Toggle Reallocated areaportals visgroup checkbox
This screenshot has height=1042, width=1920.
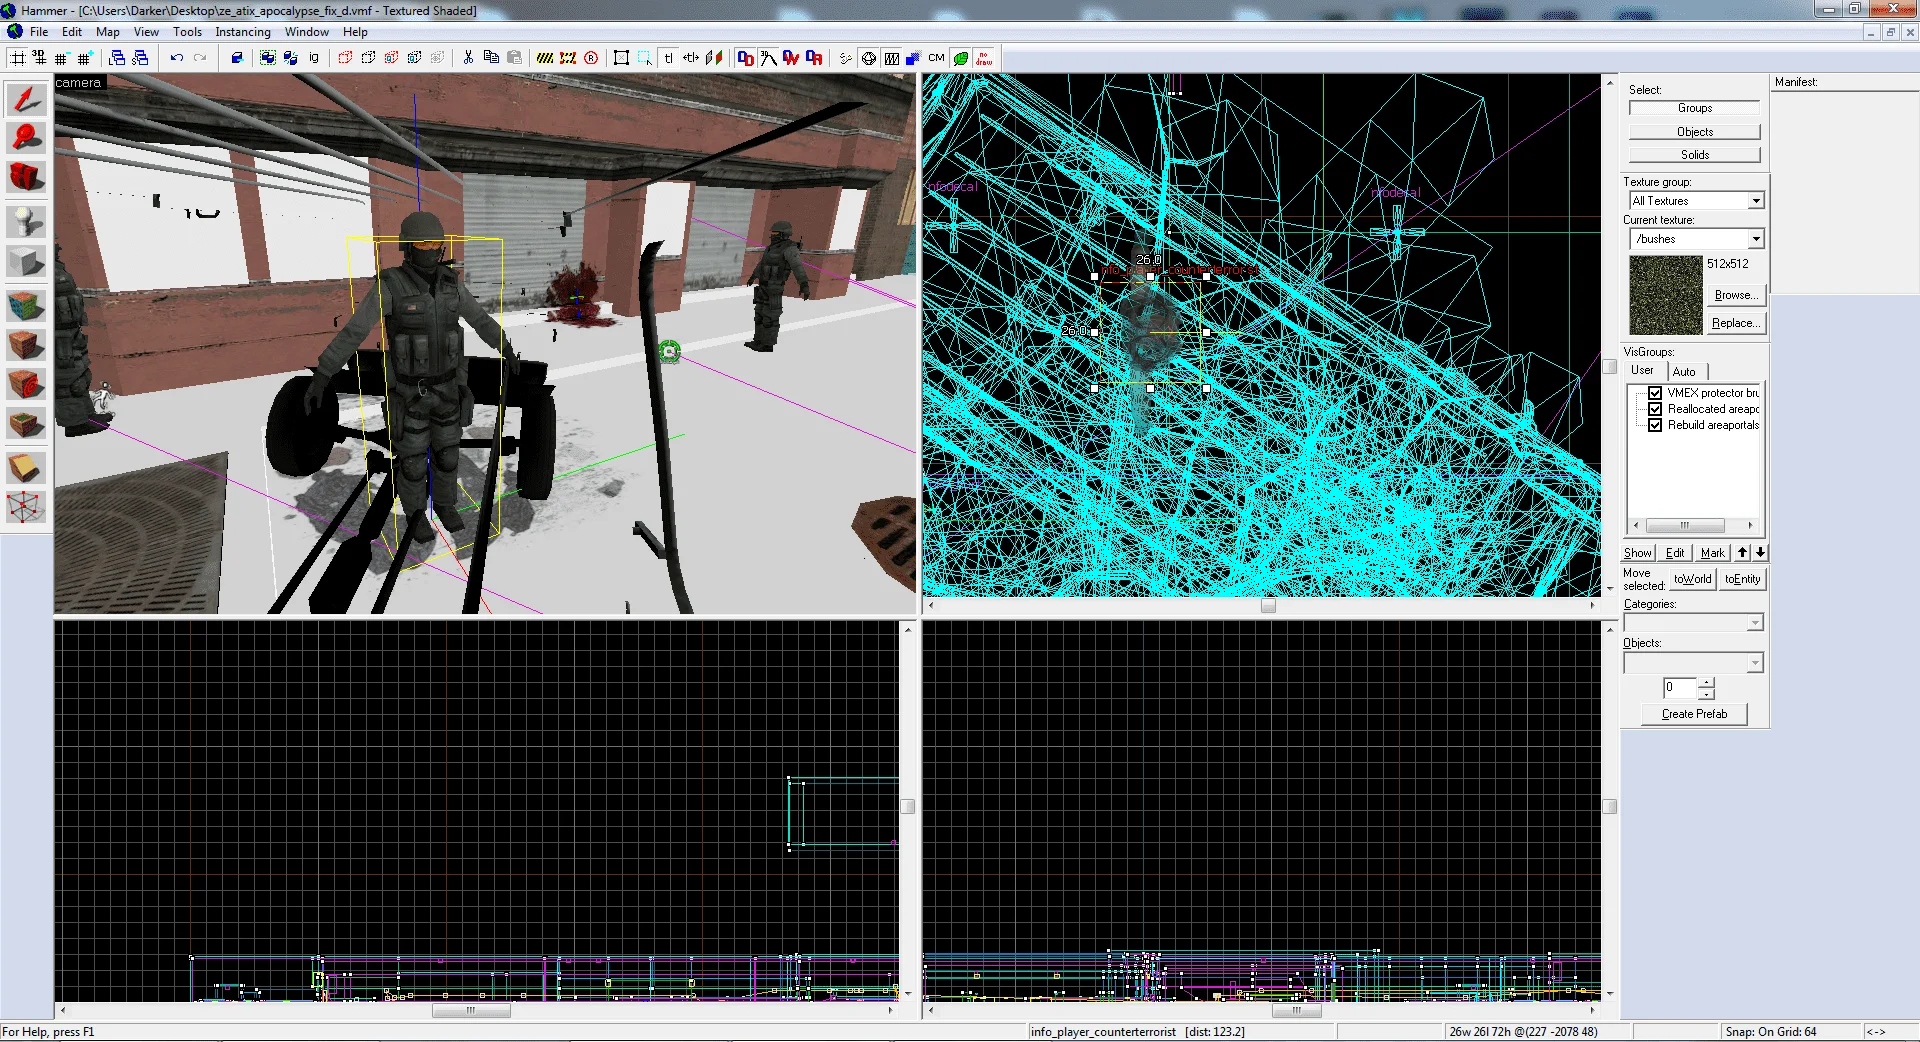tap(1655, 409)
